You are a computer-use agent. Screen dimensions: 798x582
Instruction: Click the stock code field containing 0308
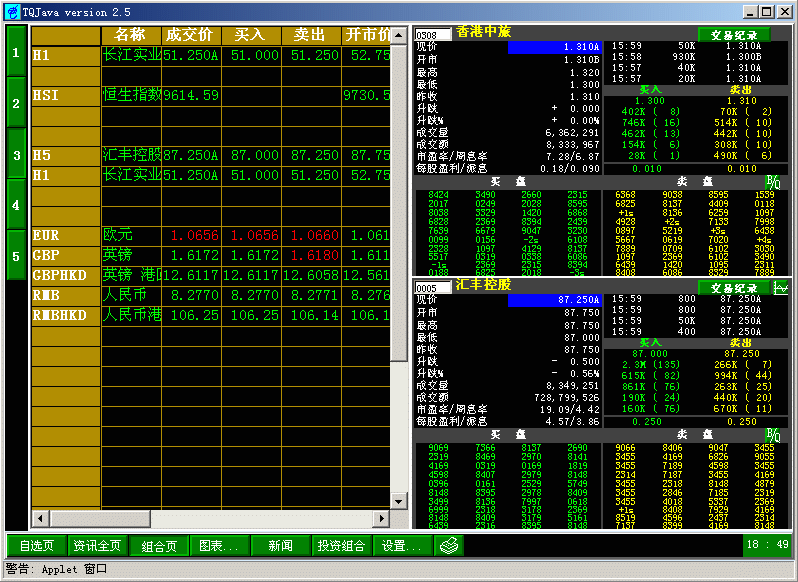pyautogui.click(x=433, y=35)
